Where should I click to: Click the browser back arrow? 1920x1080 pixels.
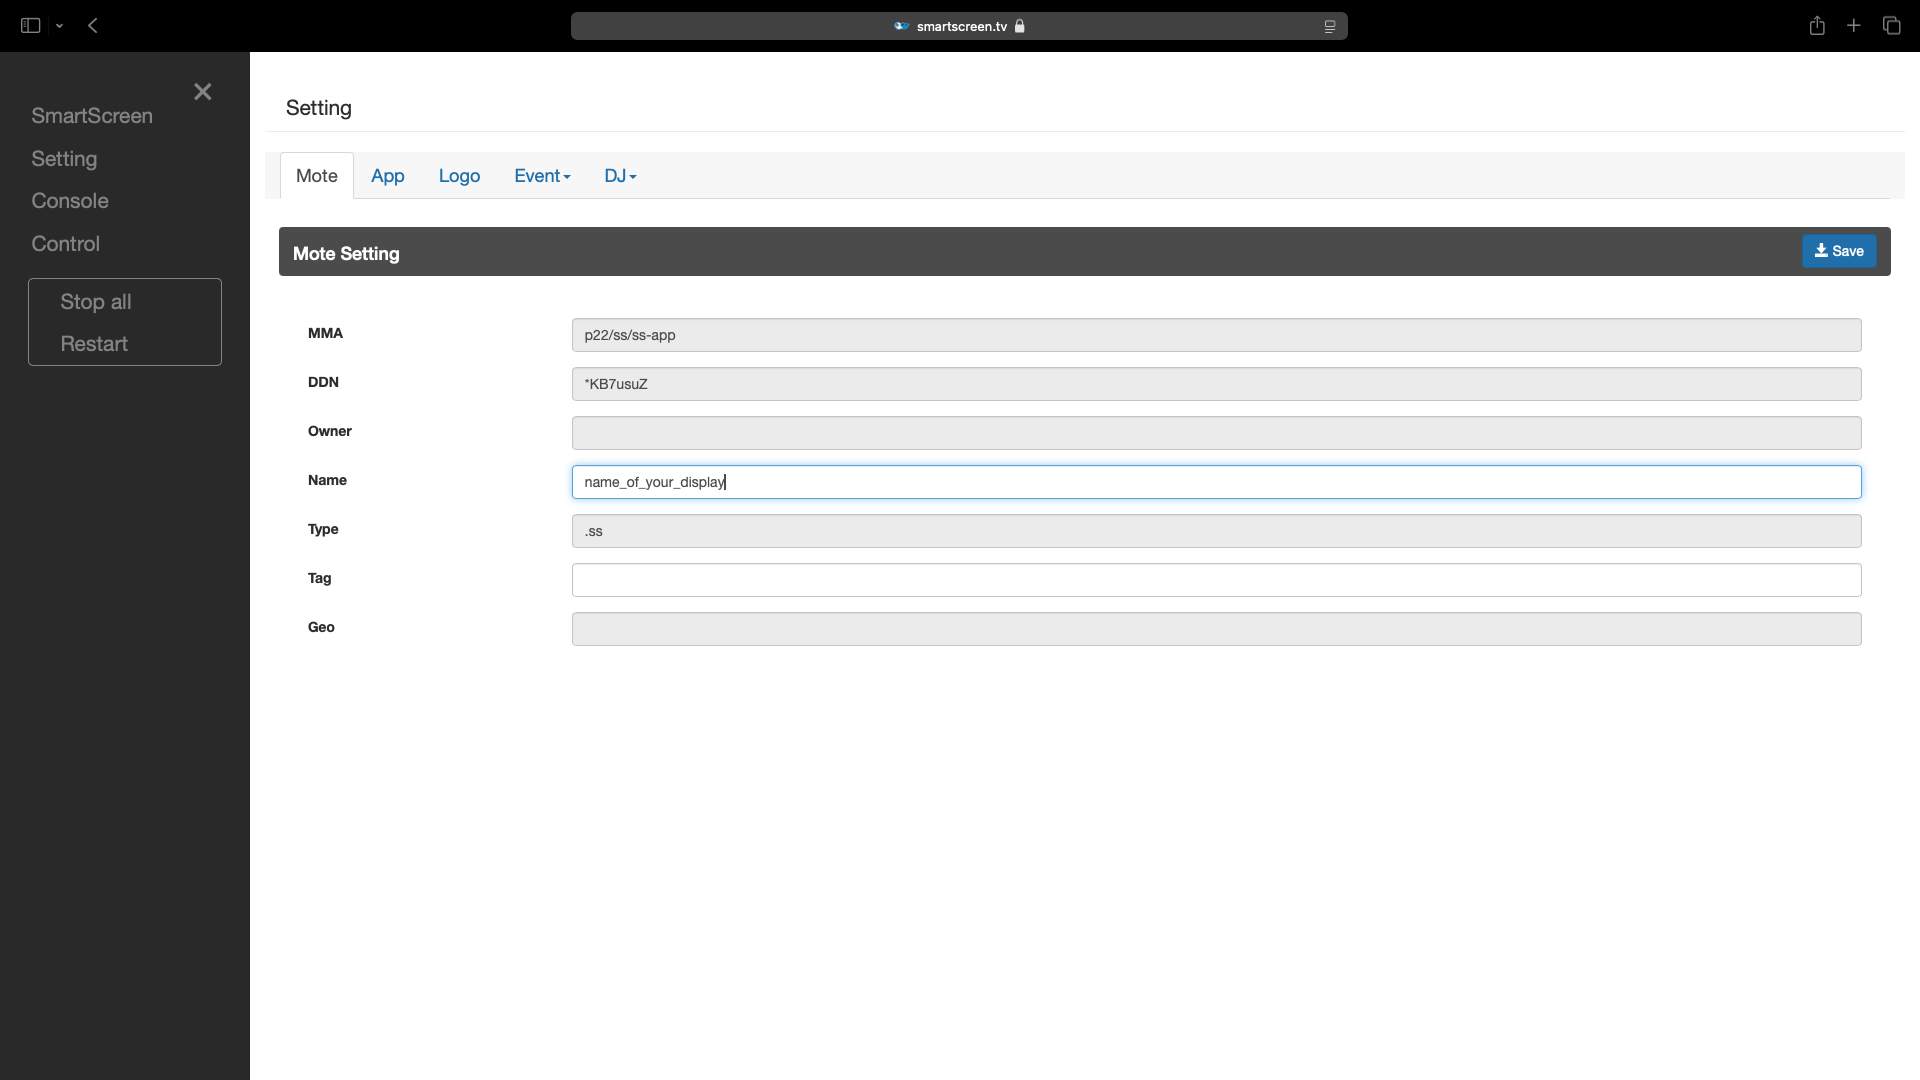pos(93,26)
